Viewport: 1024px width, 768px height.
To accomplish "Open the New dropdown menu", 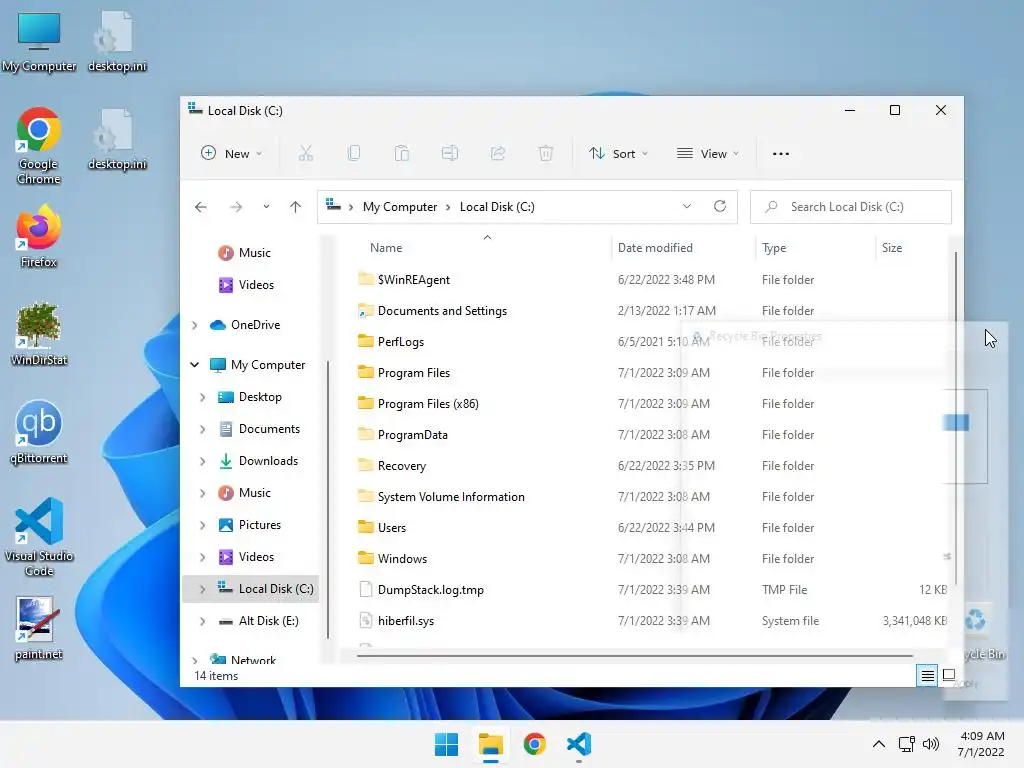I will click(x=231, y=153).
